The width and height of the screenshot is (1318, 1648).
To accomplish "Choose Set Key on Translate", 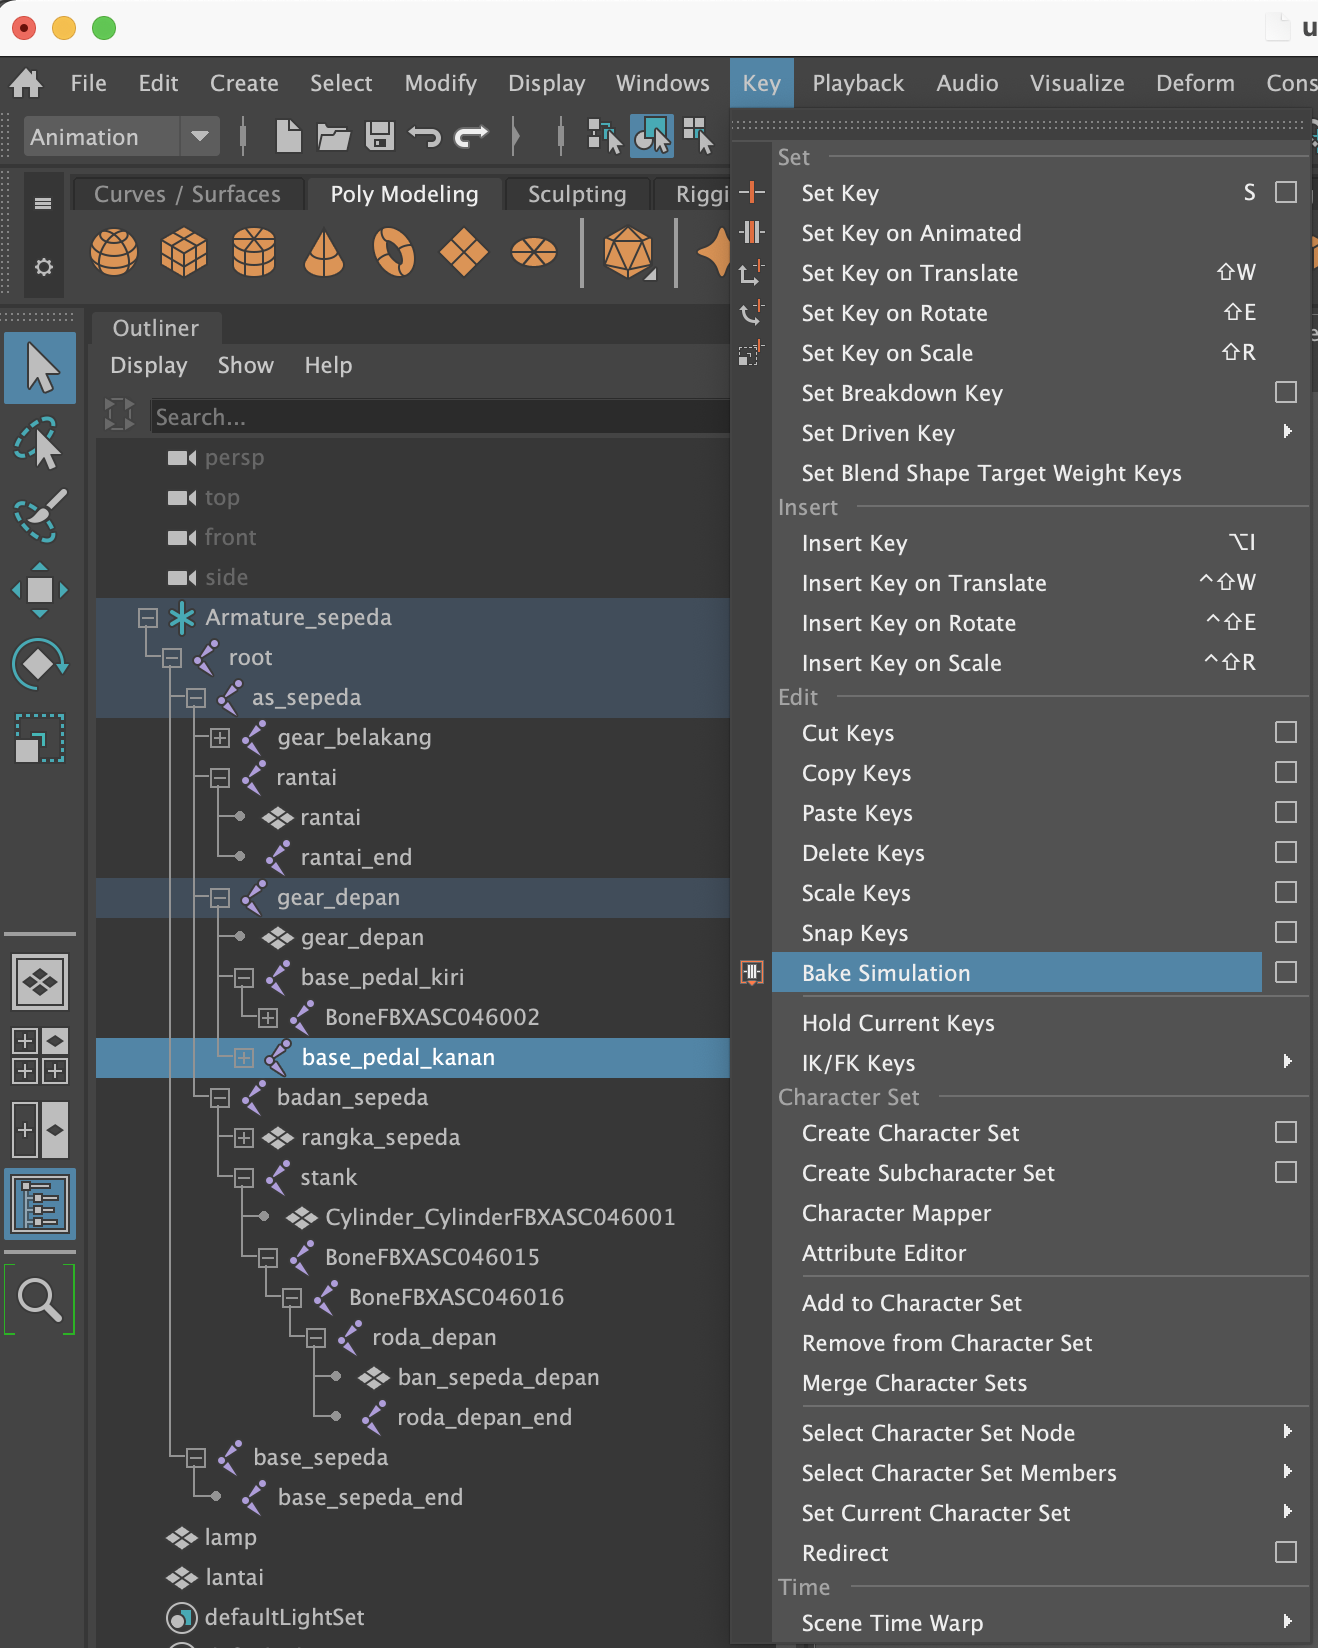I will [x=909, y=273].
